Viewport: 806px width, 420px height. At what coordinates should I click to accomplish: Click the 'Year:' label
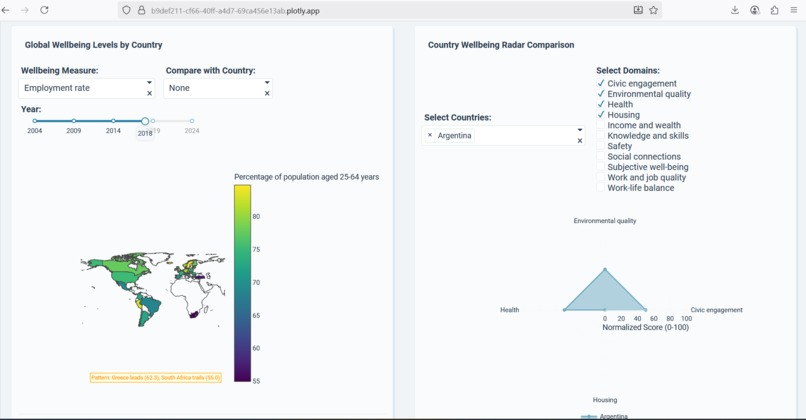(x=31, y=109)
